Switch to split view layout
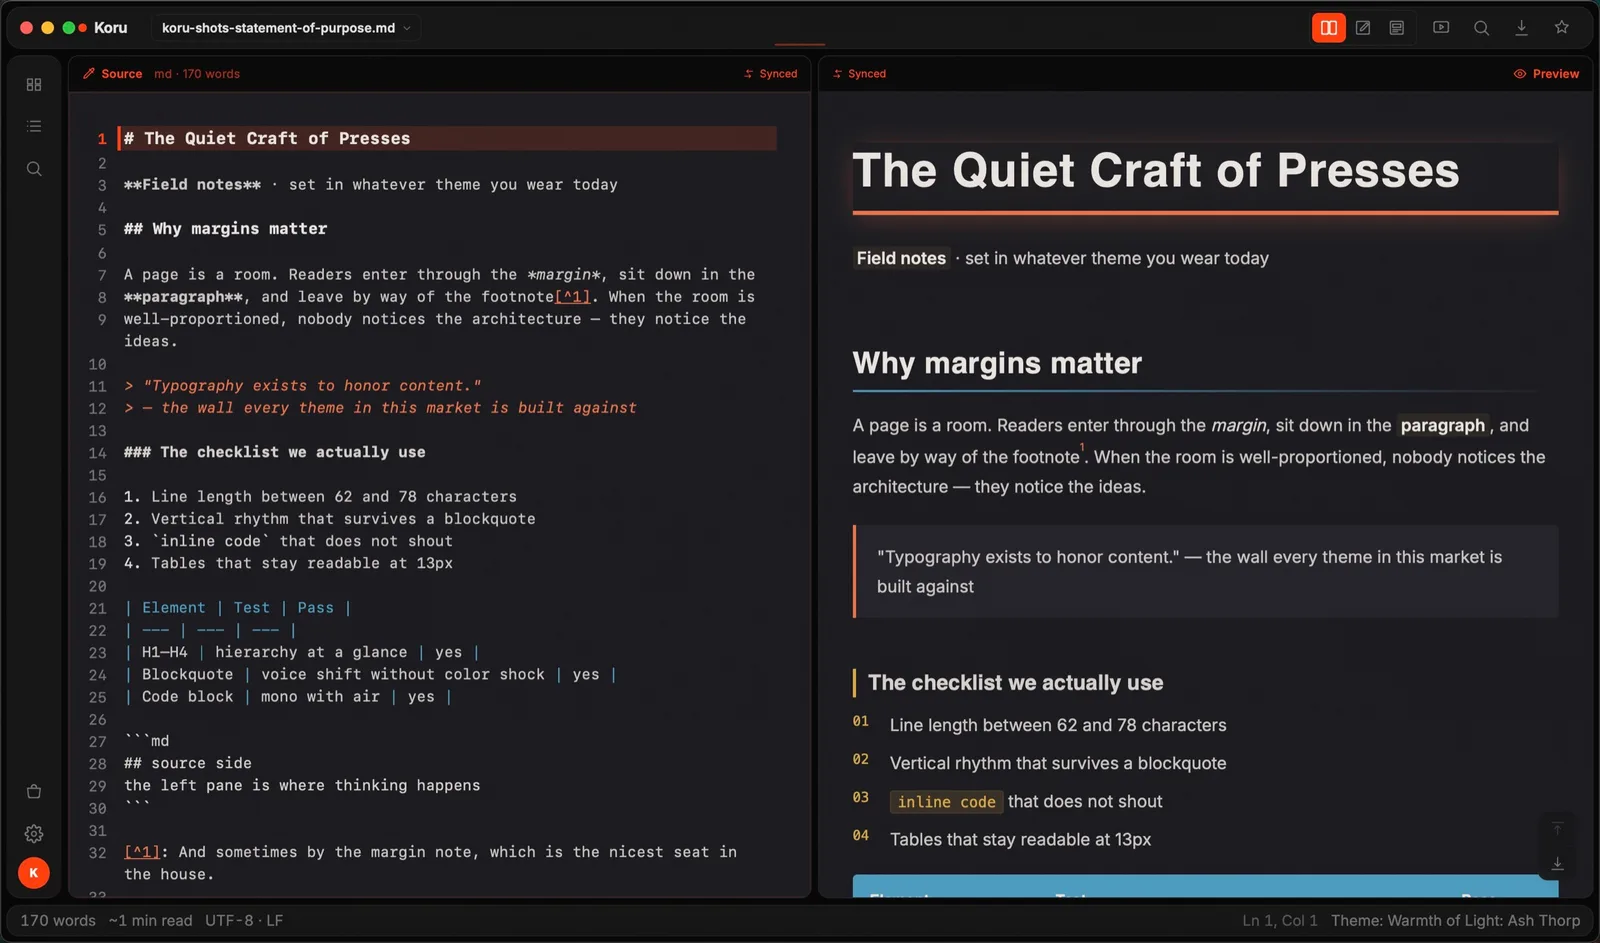The height and width of the screenshot is (943, 1600). (x=1328, y=28)
